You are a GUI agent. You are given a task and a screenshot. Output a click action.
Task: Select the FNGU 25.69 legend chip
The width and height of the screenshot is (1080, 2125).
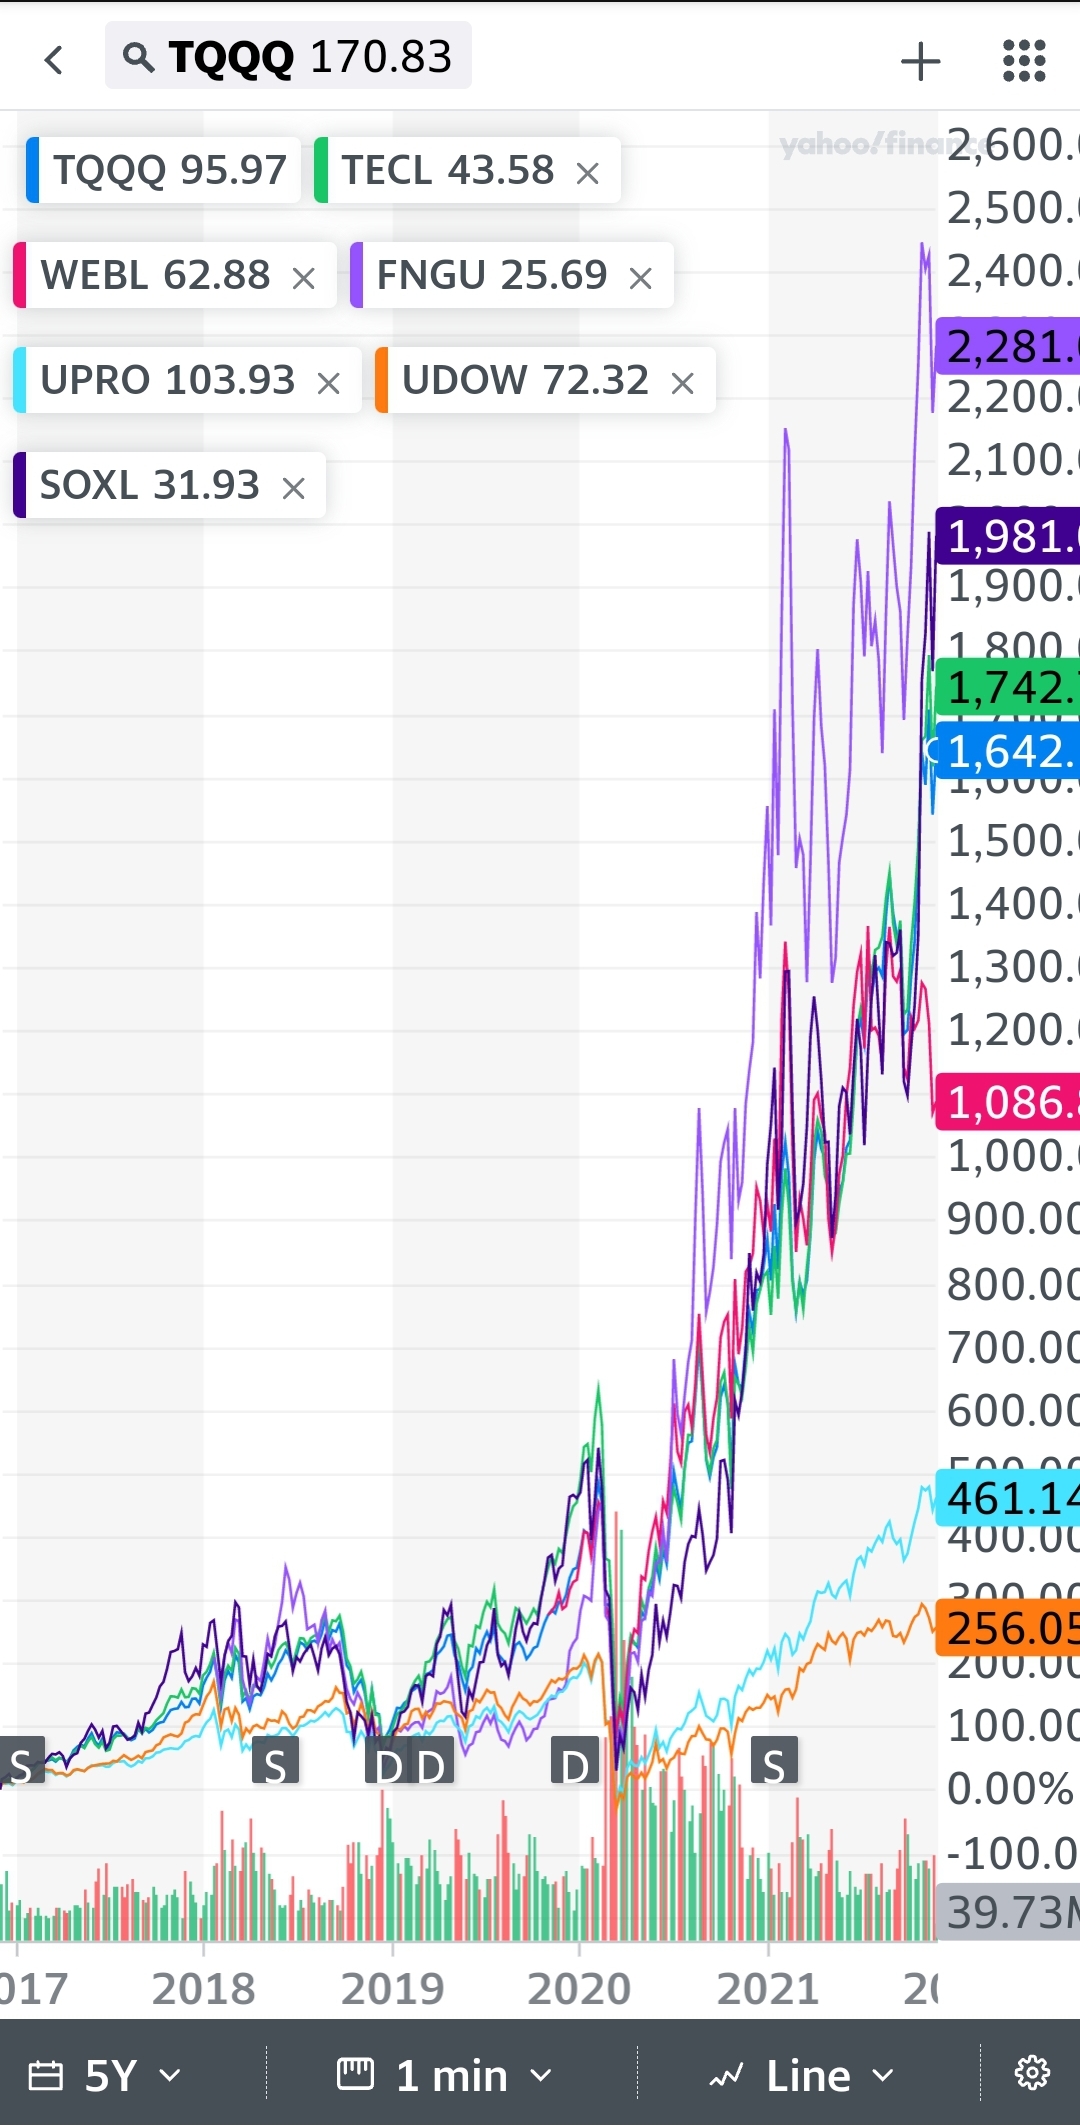(512, 275)
